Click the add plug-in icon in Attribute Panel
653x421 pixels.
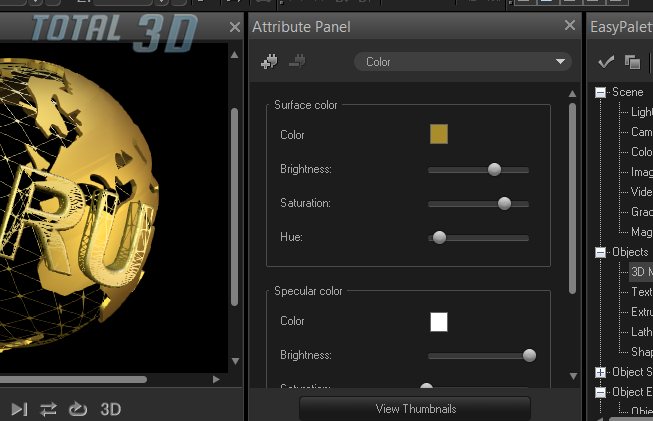click(x=268, y=62)
